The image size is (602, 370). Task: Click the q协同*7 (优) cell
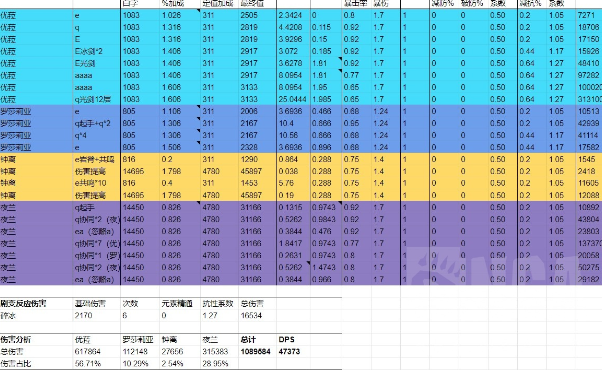(x=97, y=243)
